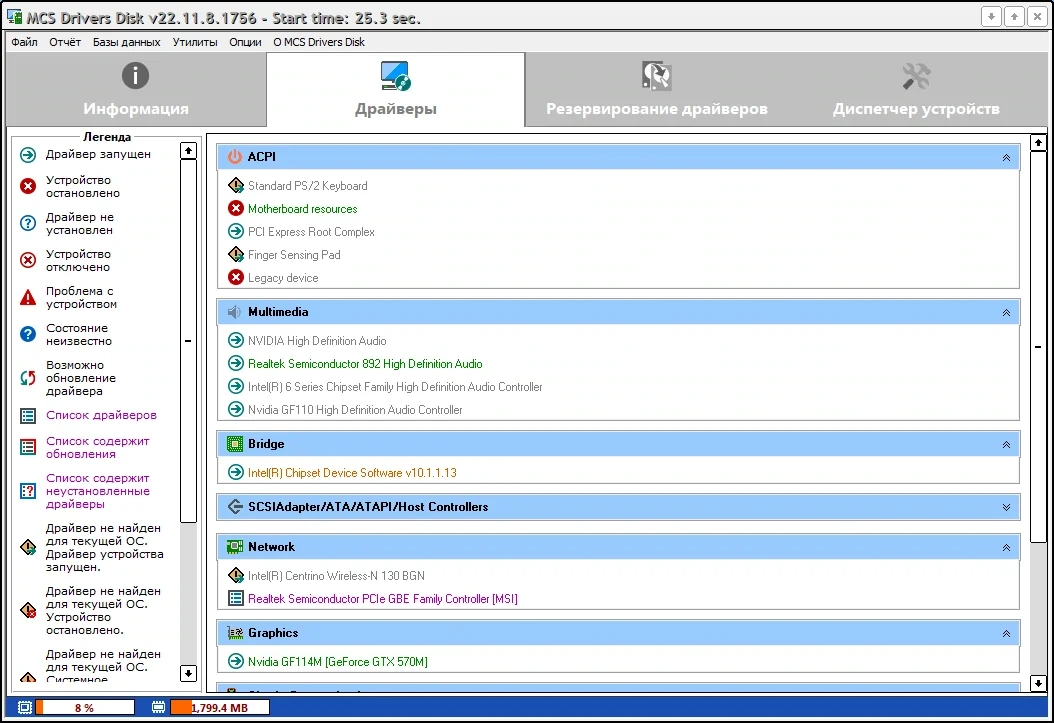Click Intel 6 Series audio controller icon
The height and width of the screenshot is (723, 1054).
(x=236, y=386)
